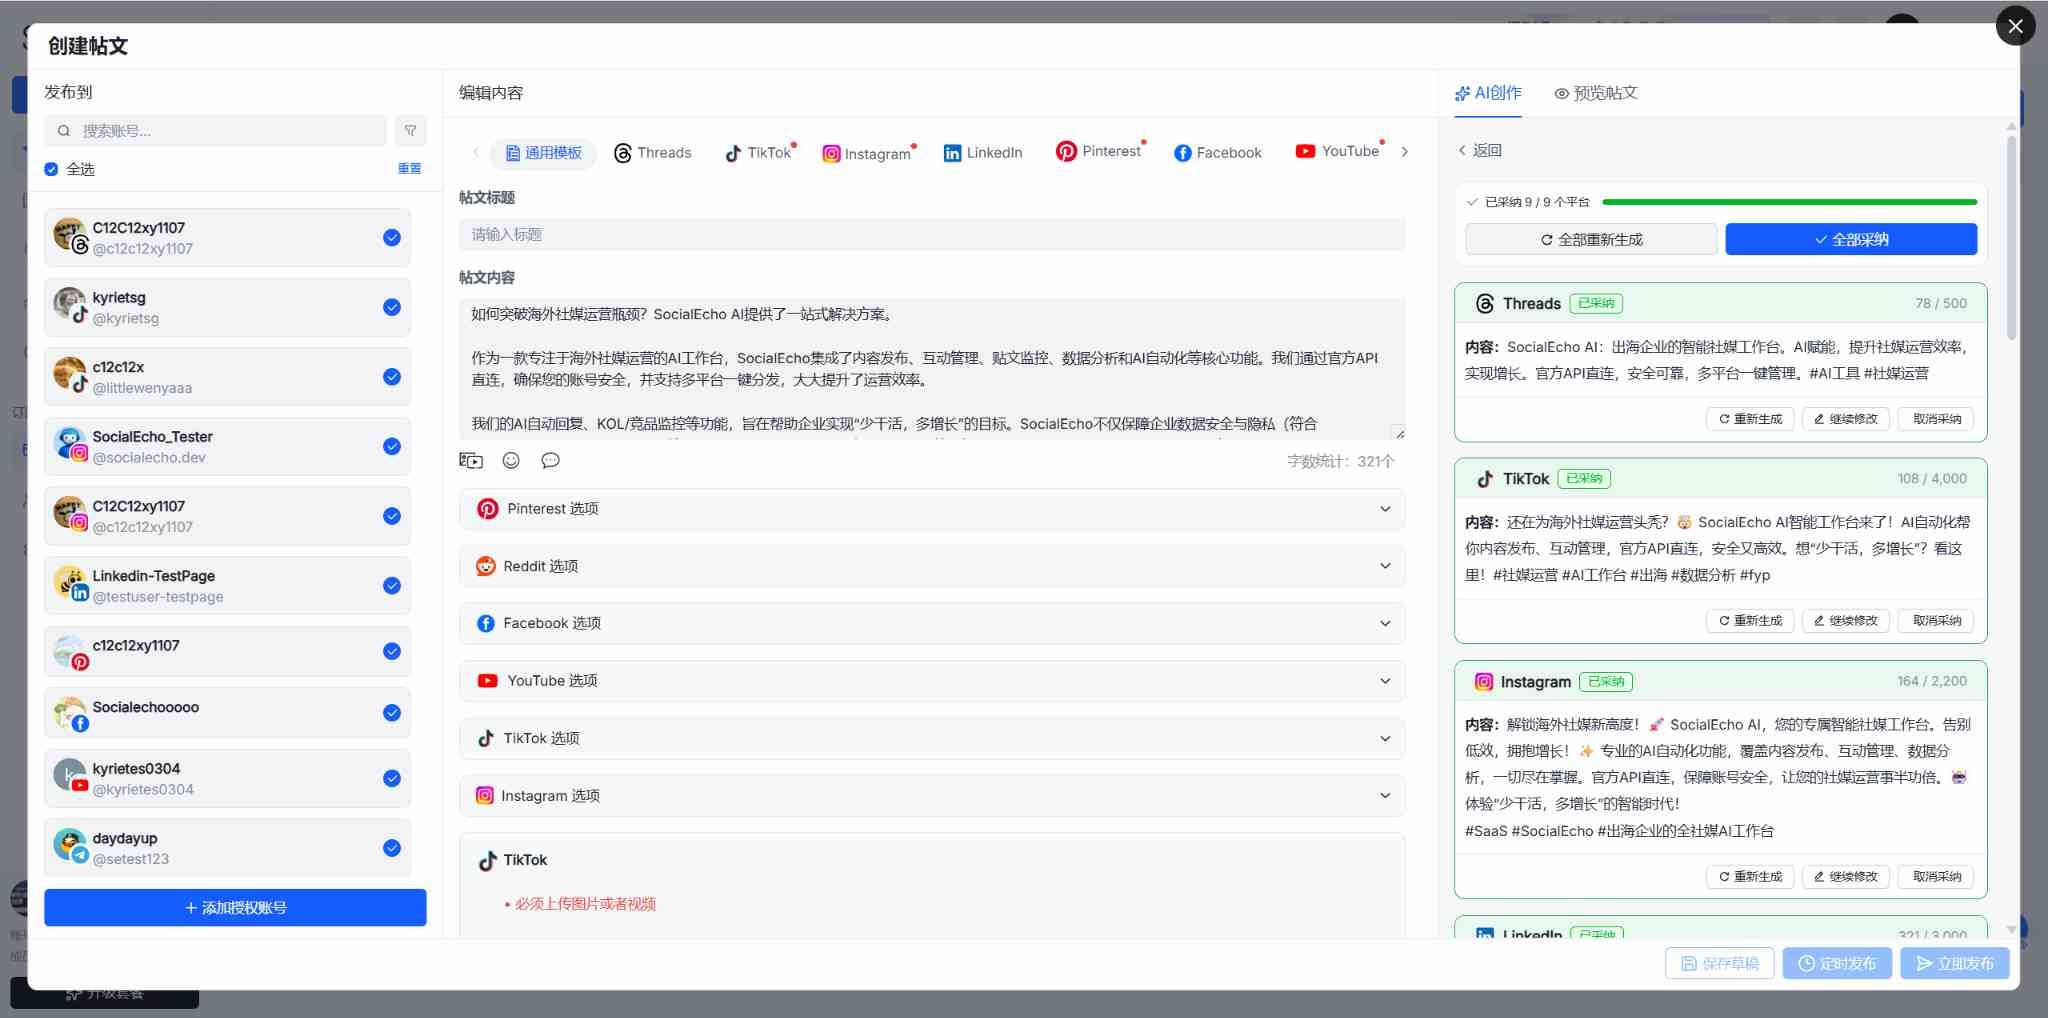Click the TikTok logo in the bottom TikTok section

487,861
